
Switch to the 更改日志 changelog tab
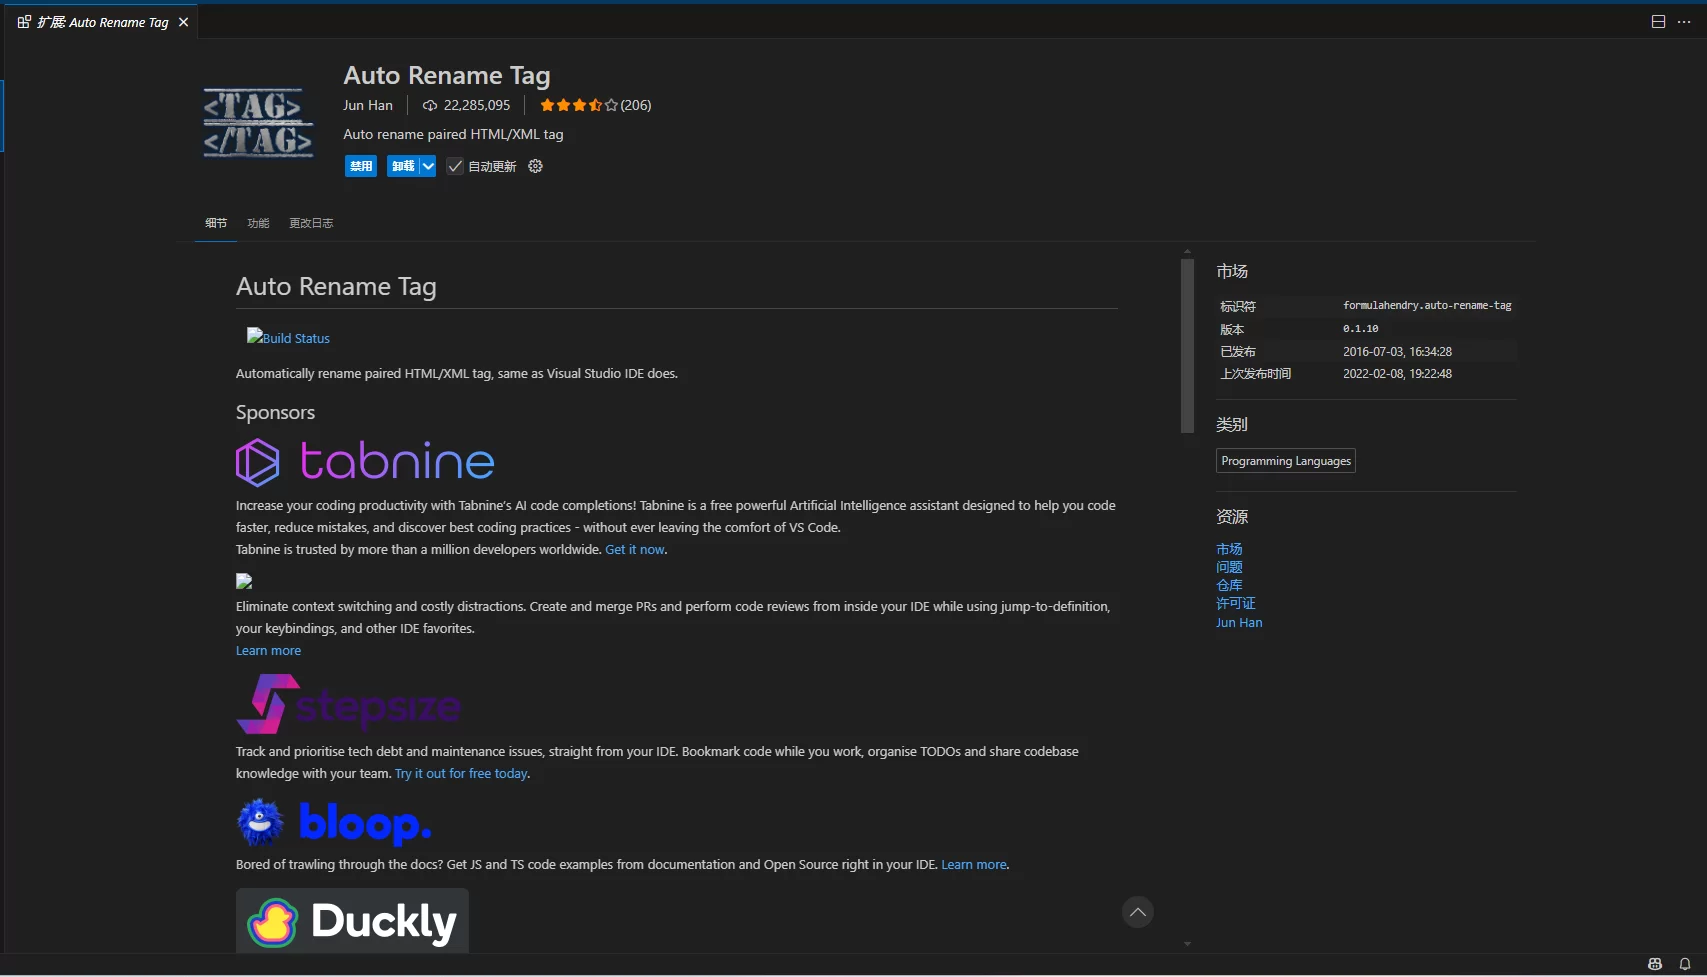[x=311, y=223]
